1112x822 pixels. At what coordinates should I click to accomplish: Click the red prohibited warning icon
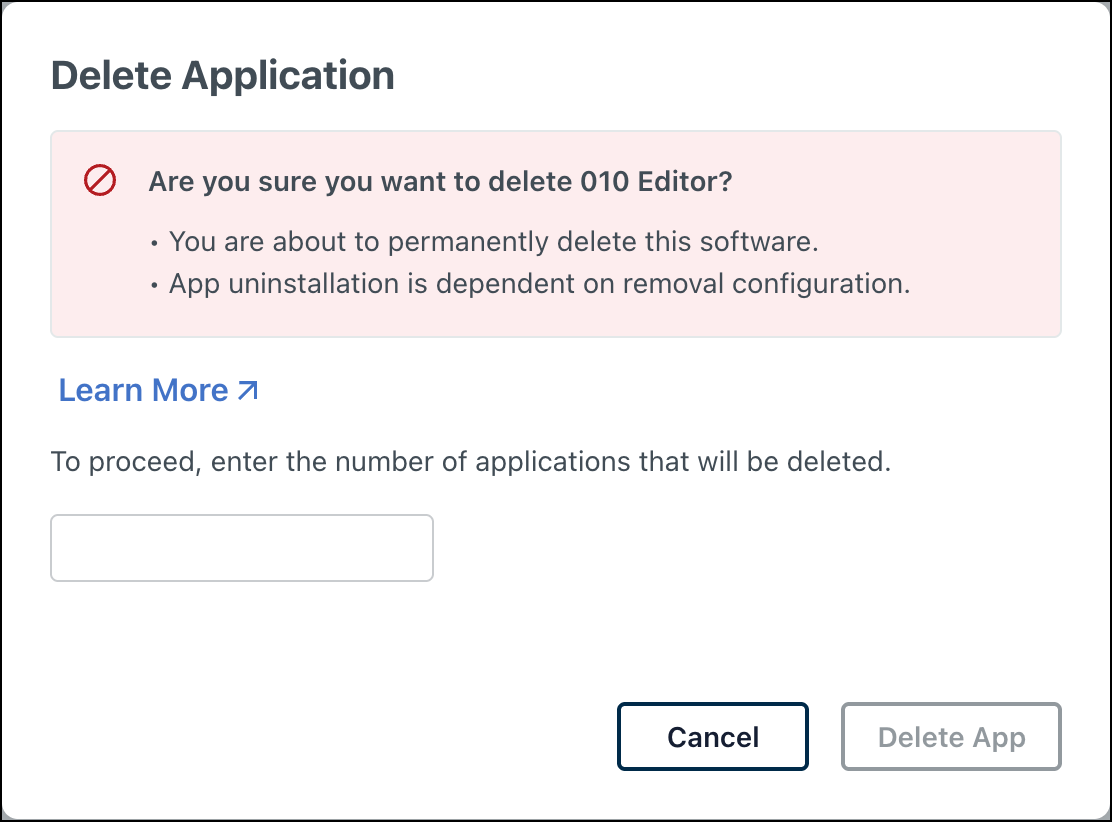tap(100, 180)
